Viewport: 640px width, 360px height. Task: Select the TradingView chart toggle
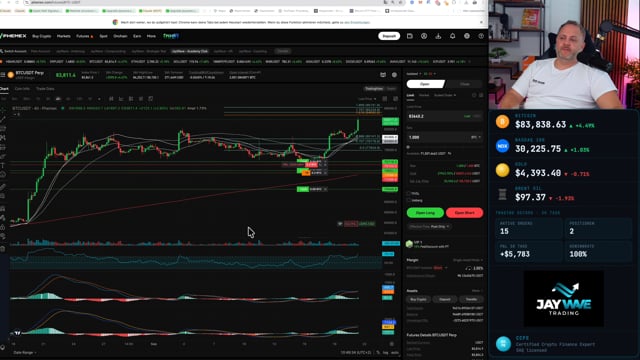pyautogui.click(x=373, y=89)
